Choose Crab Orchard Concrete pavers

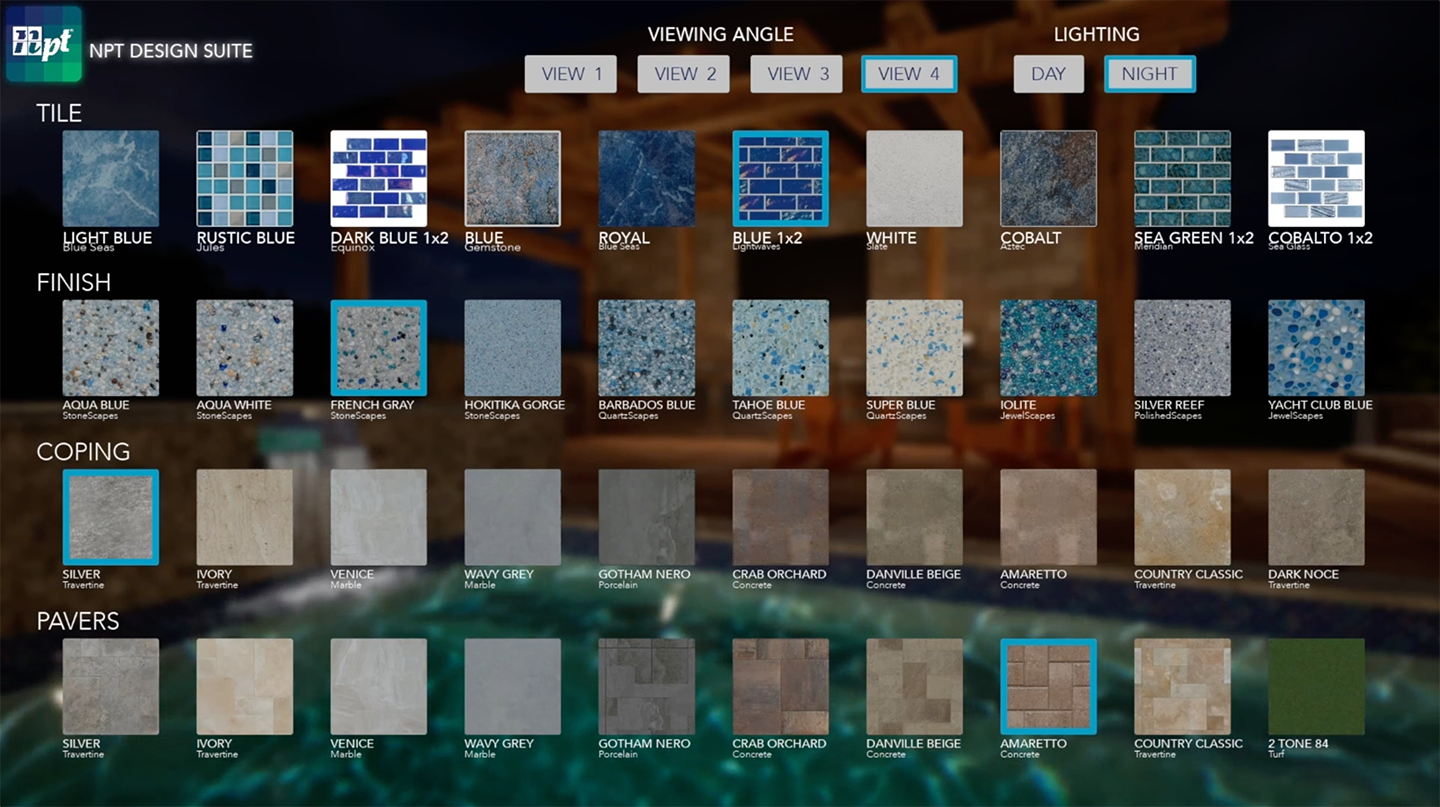point(781,687)
